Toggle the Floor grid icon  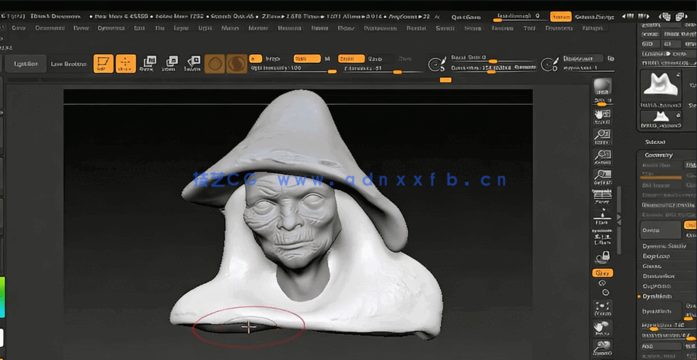(x=602, y=216)
